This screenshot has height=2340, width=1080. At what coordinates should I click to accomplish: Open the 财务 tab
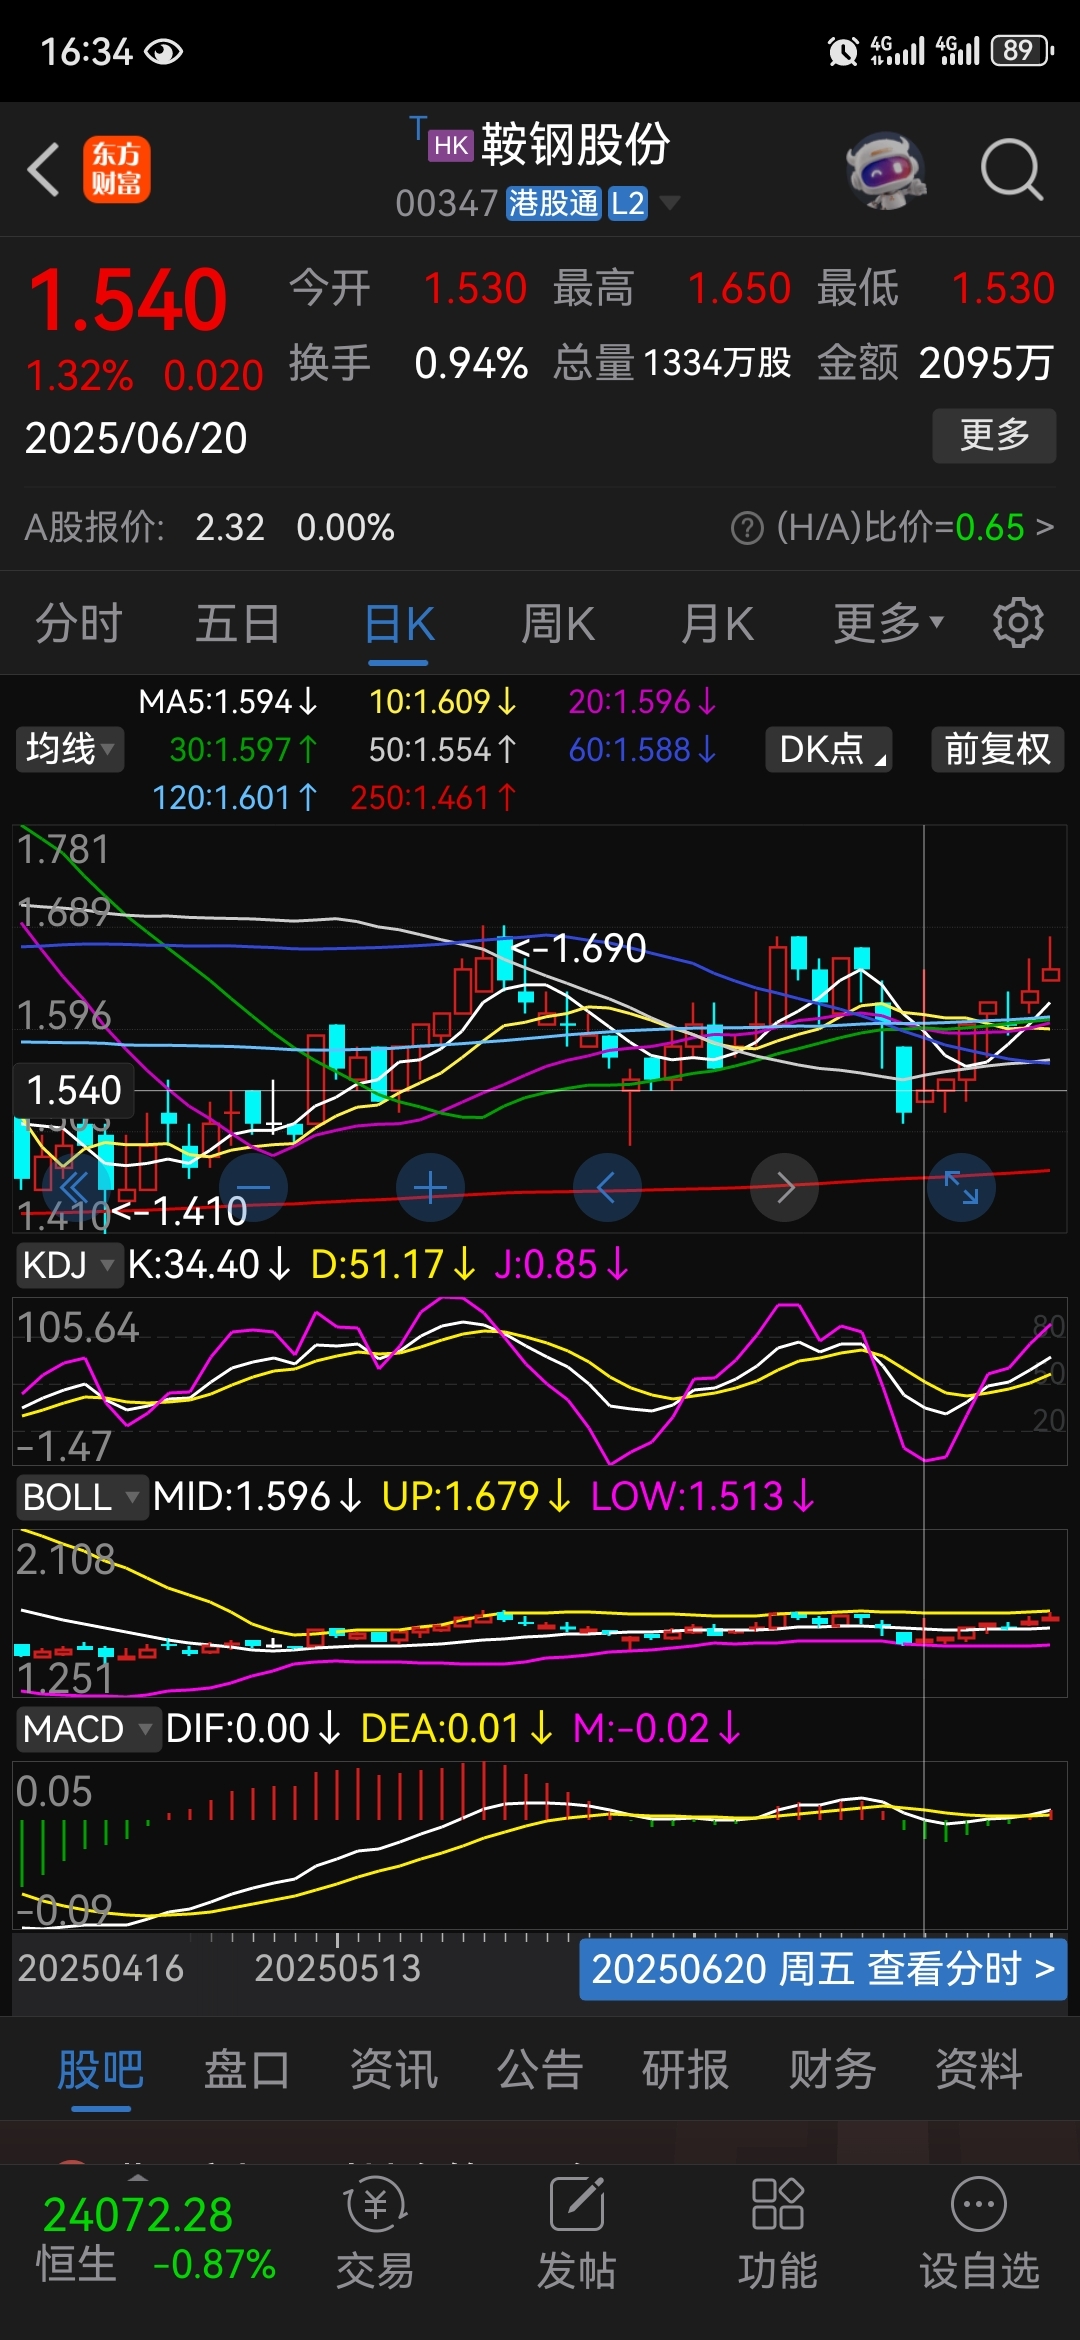[x=832, y=2070]
